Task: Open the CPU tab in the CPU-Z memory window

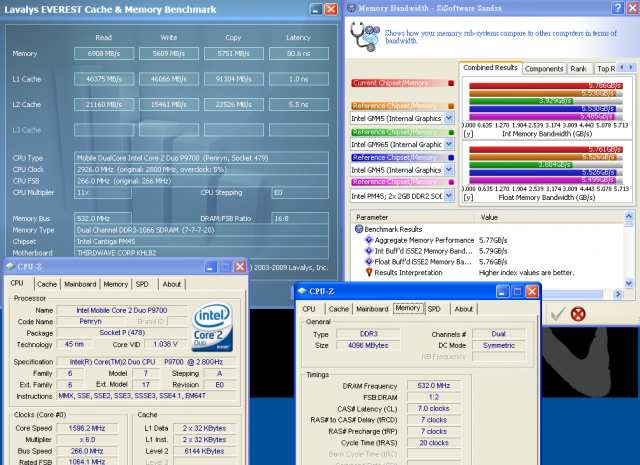Action: (x=309, y=309)
